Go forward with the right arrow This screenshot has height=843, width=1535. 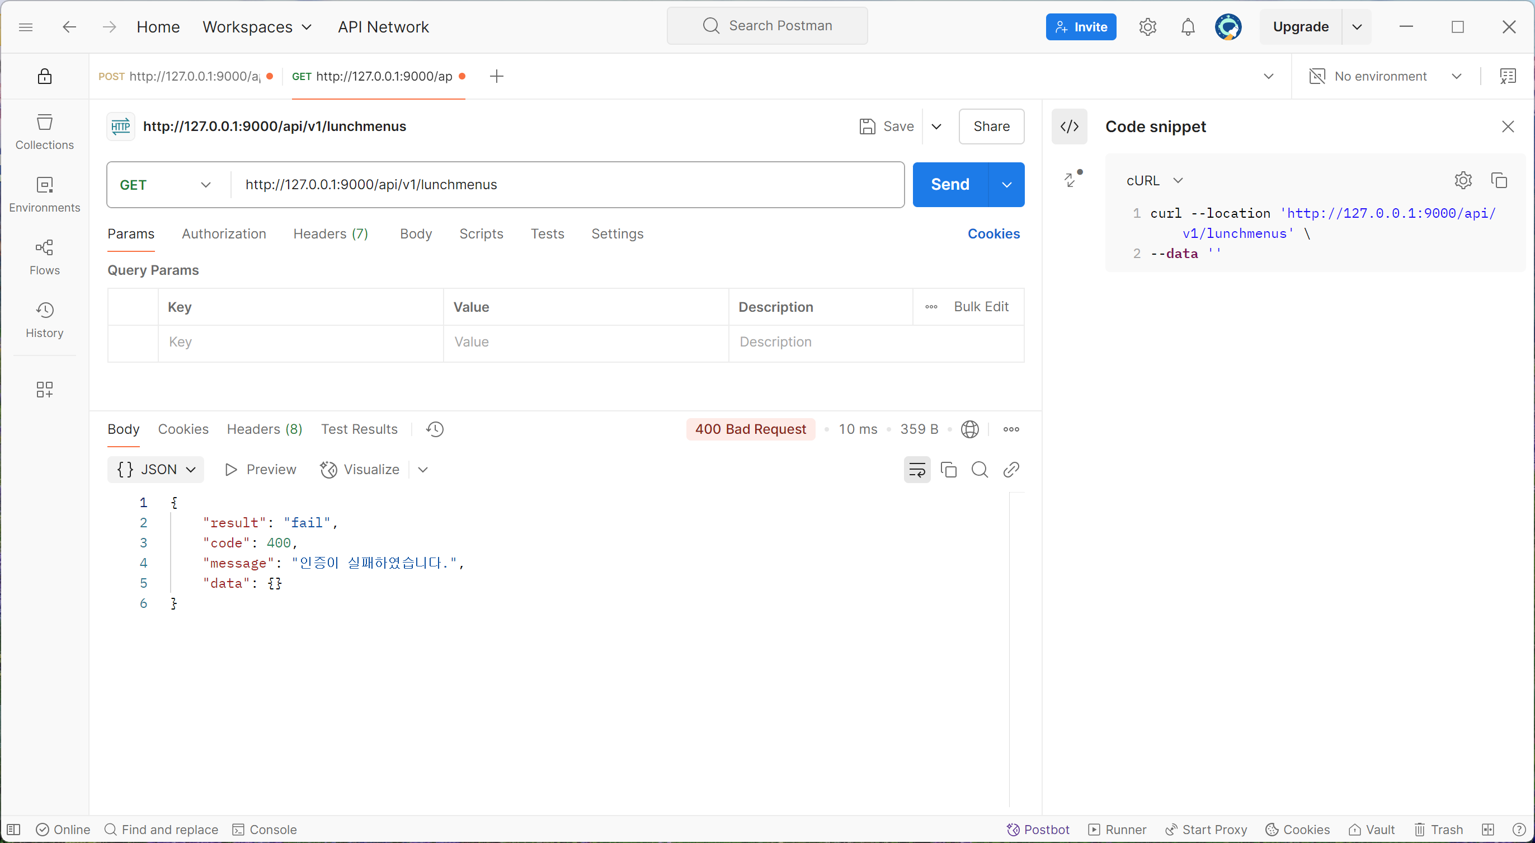pyautogui.click(x=109, y=27)
